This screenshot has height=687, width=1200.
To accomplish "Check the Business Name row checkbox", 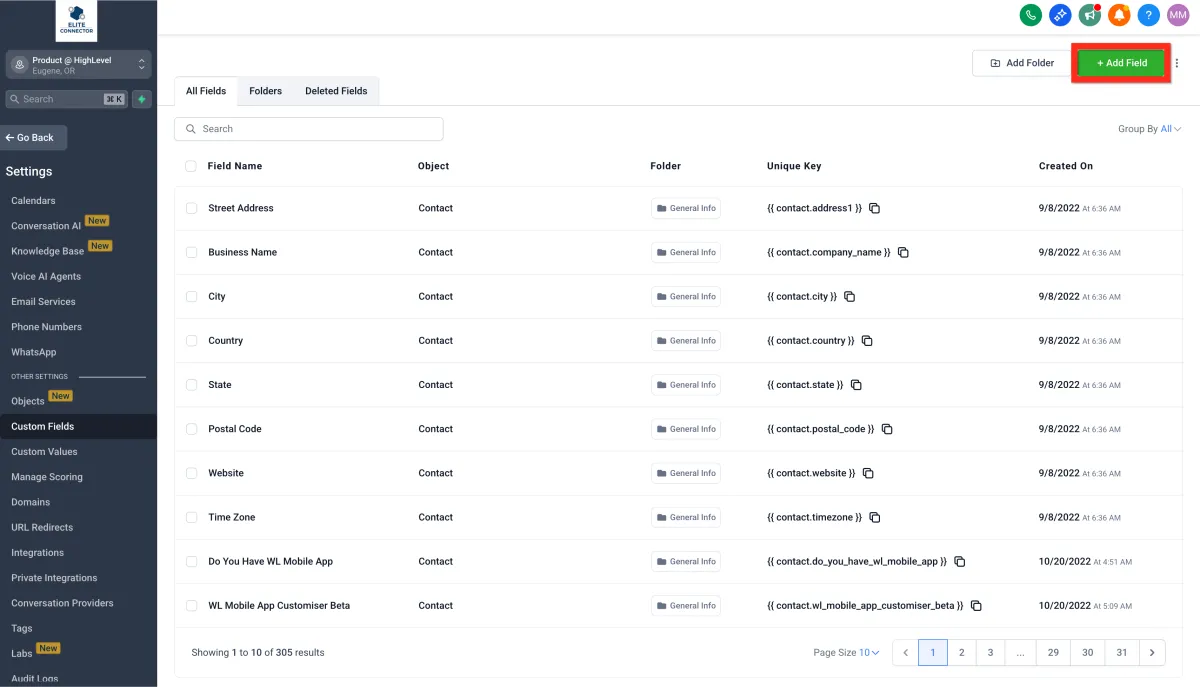I will pyautogui.click(x=191, y=252).
